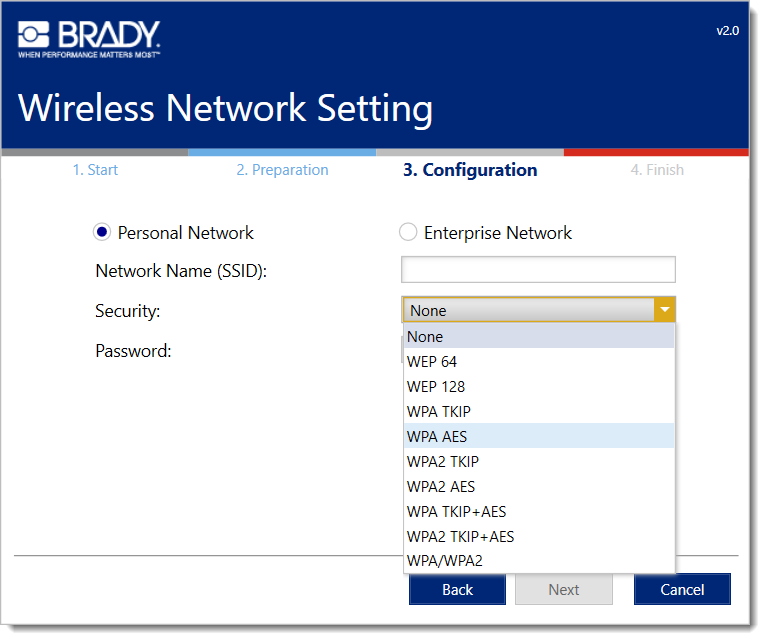The width and height of the screenshot is (765, 640).
Task: Select the WPA/WPA2 mixed option
Action: click(x=539, y=560)
